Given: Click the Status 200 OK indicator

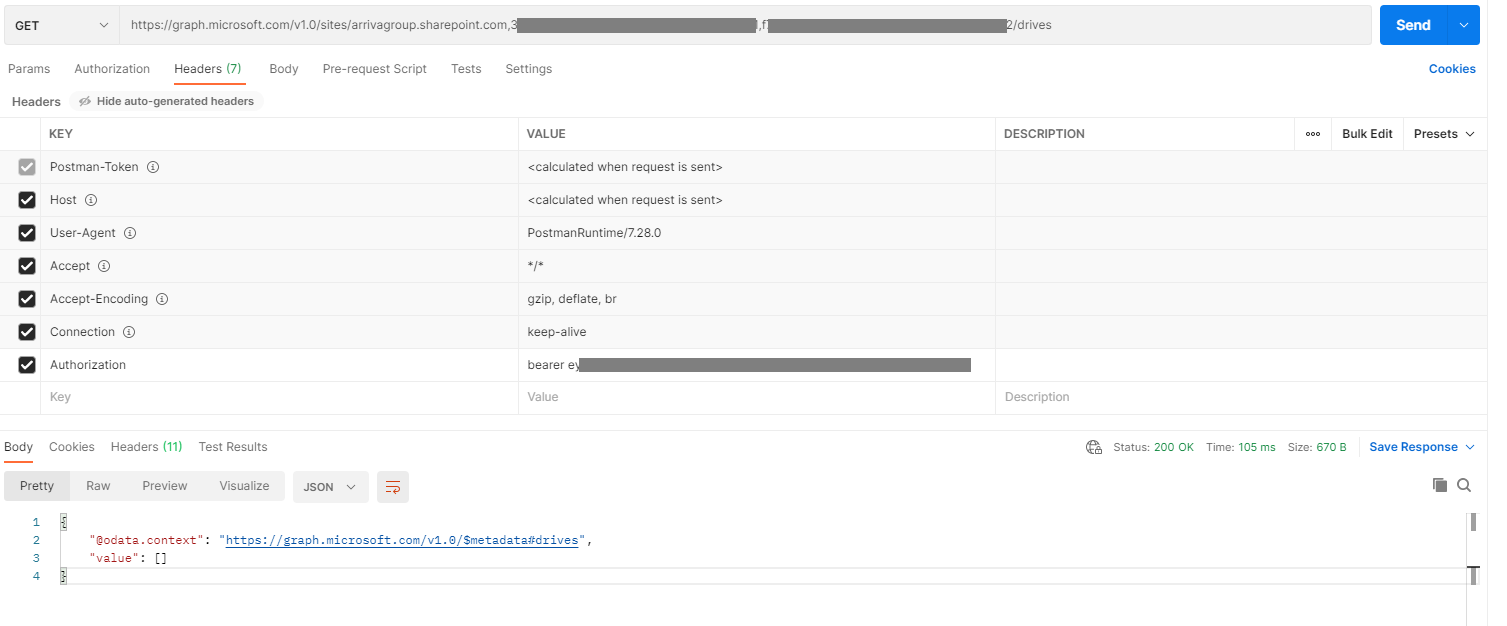Looking at the screenshot, I should pos(1153,447).
